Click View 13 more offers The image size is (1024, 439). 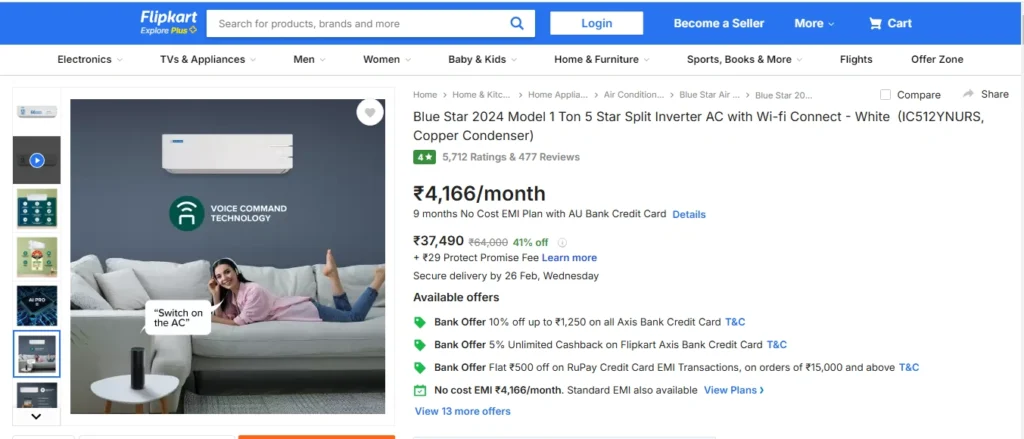coord(462,411)
